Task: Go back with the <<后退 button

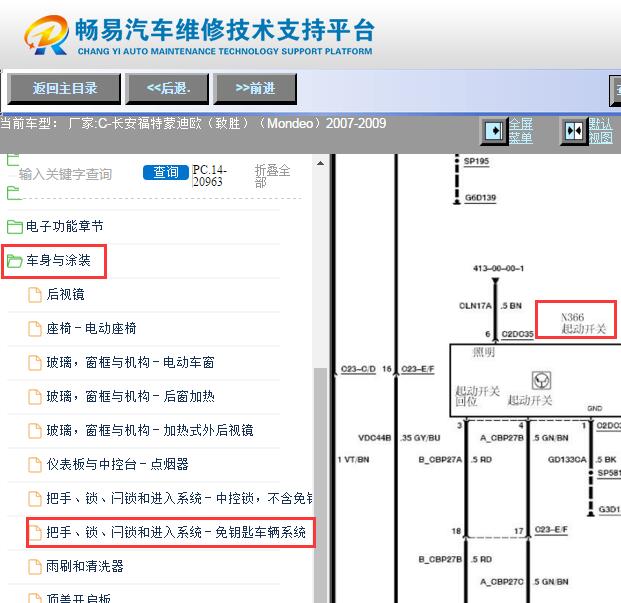Action: click(167, 88)
